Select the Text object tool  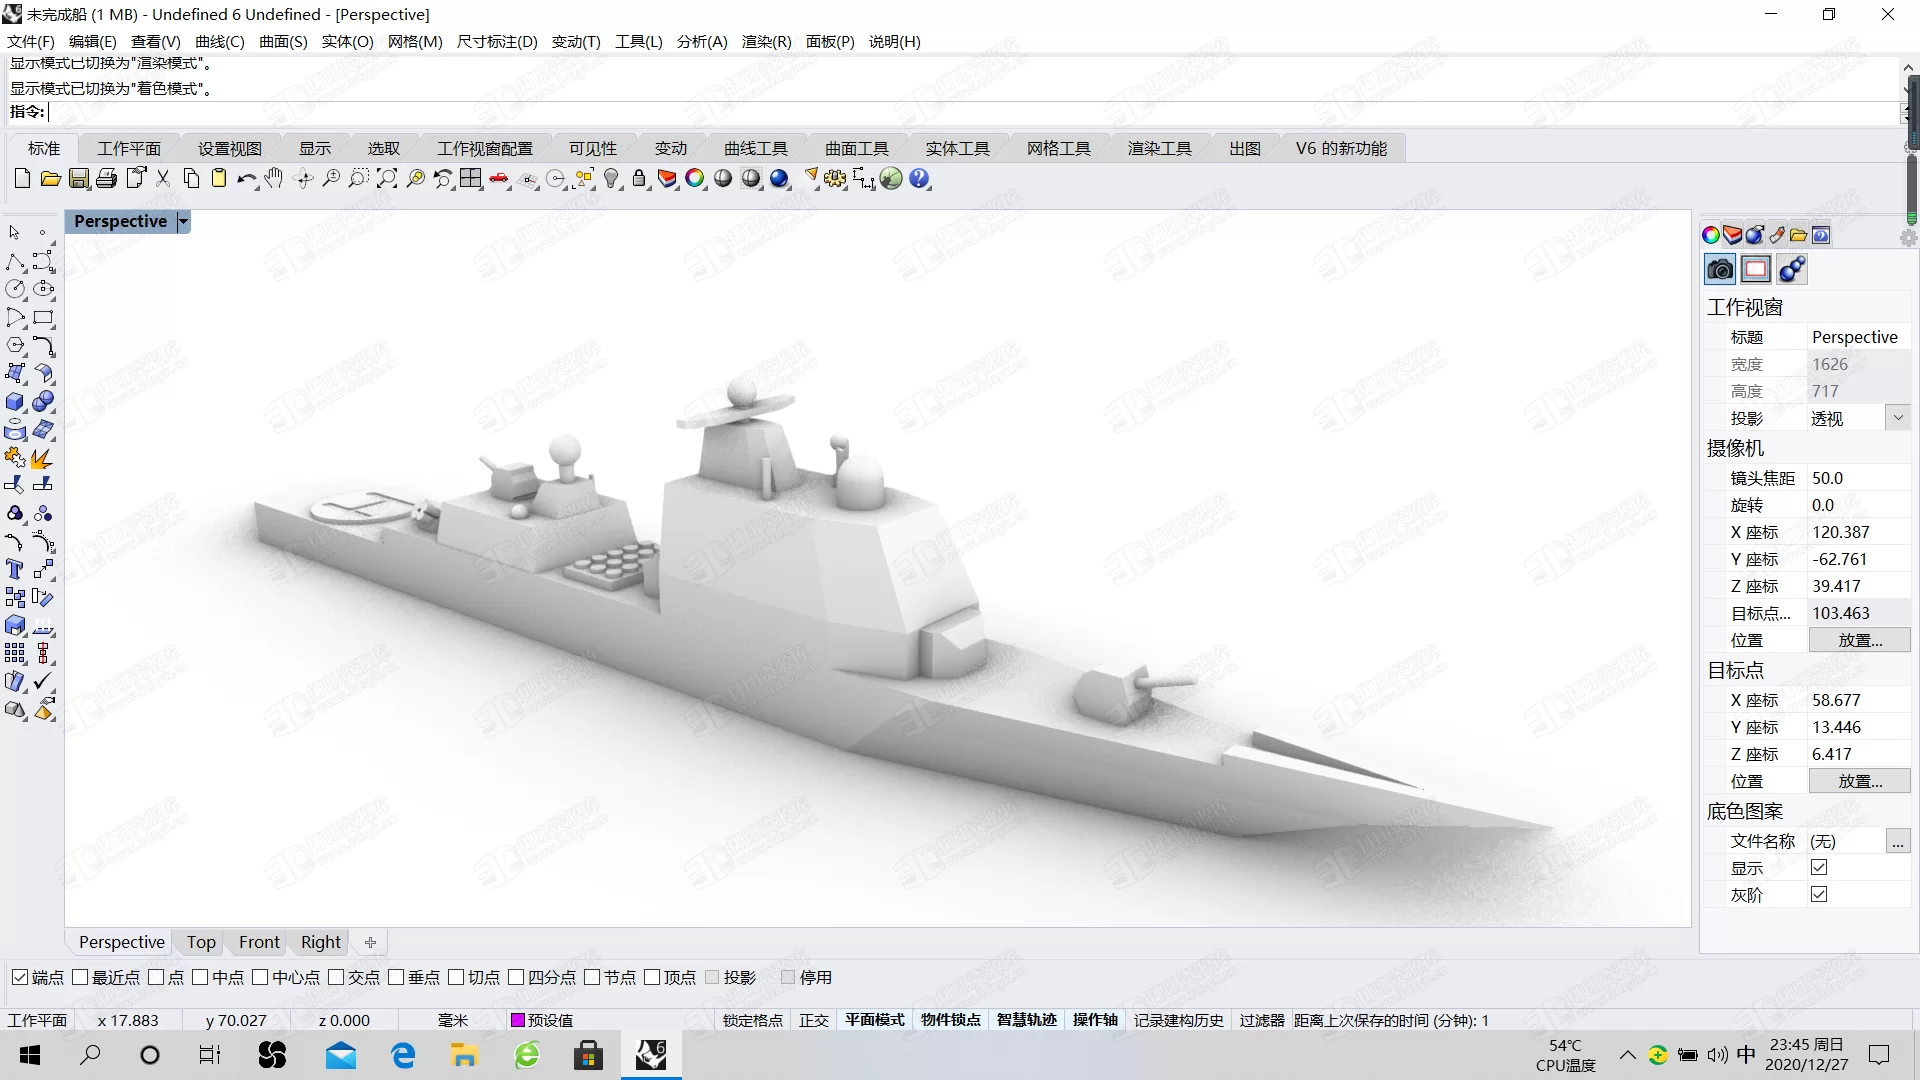tap(15, 570)
